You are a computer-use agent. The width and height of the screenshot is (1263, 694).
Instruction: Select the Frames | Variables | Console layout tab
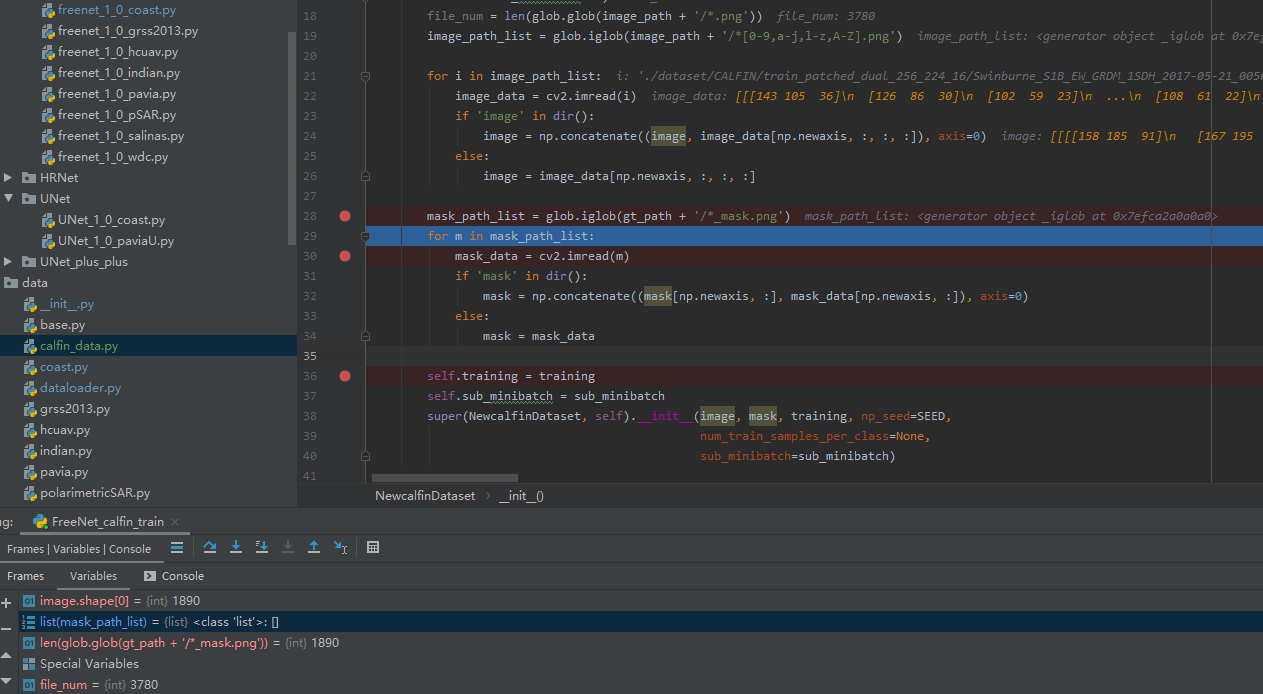(79, 549)
